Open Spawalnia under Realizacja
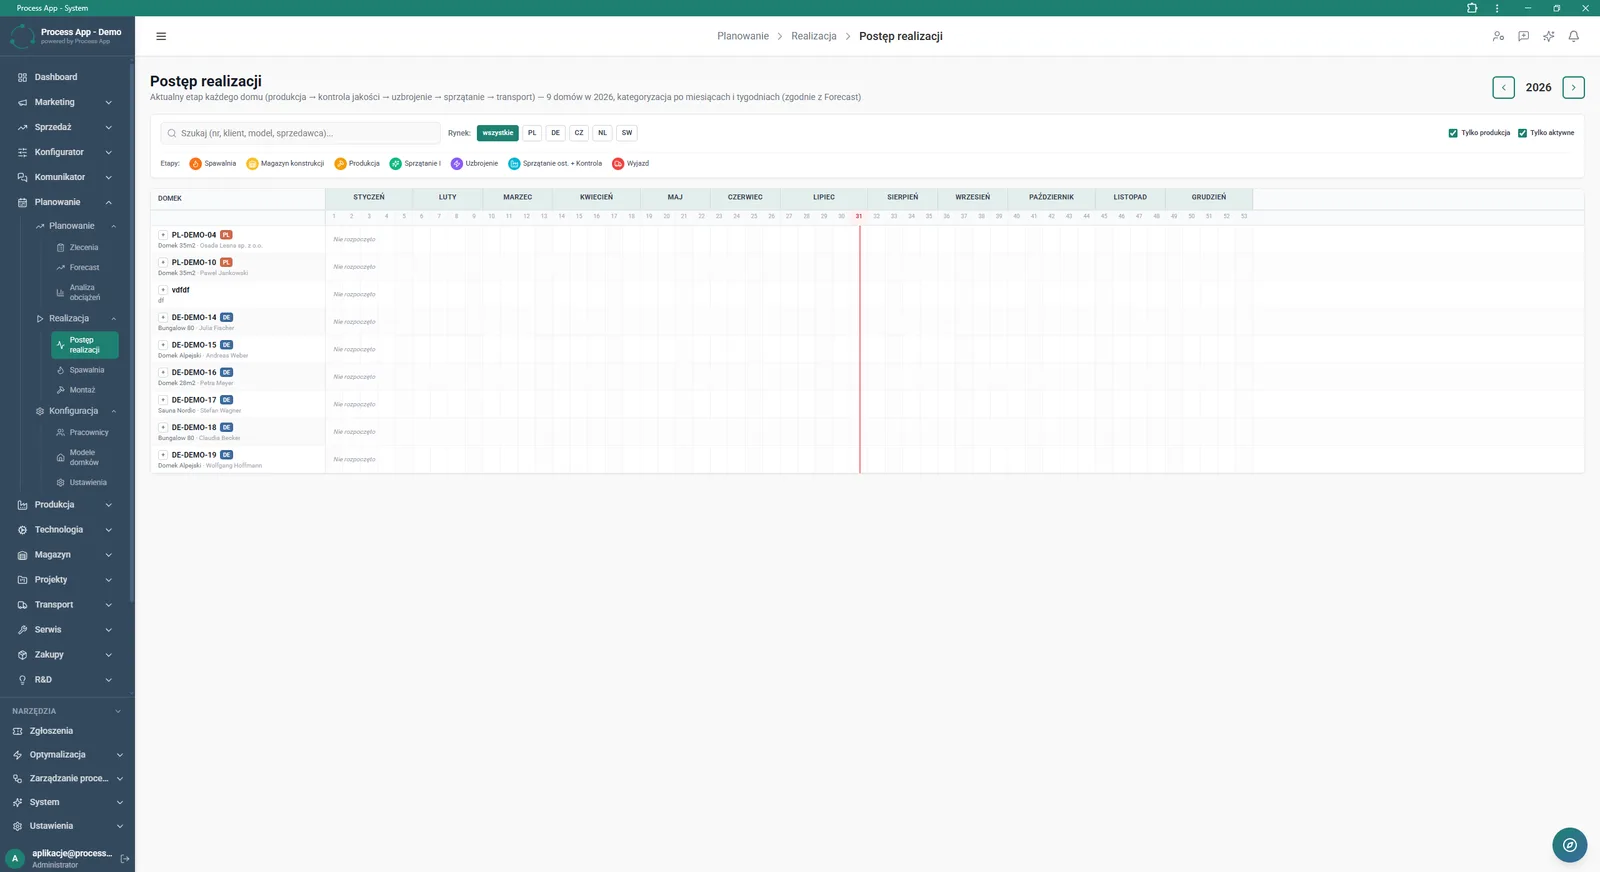1600x872 pixels. (x=86, y=370)
